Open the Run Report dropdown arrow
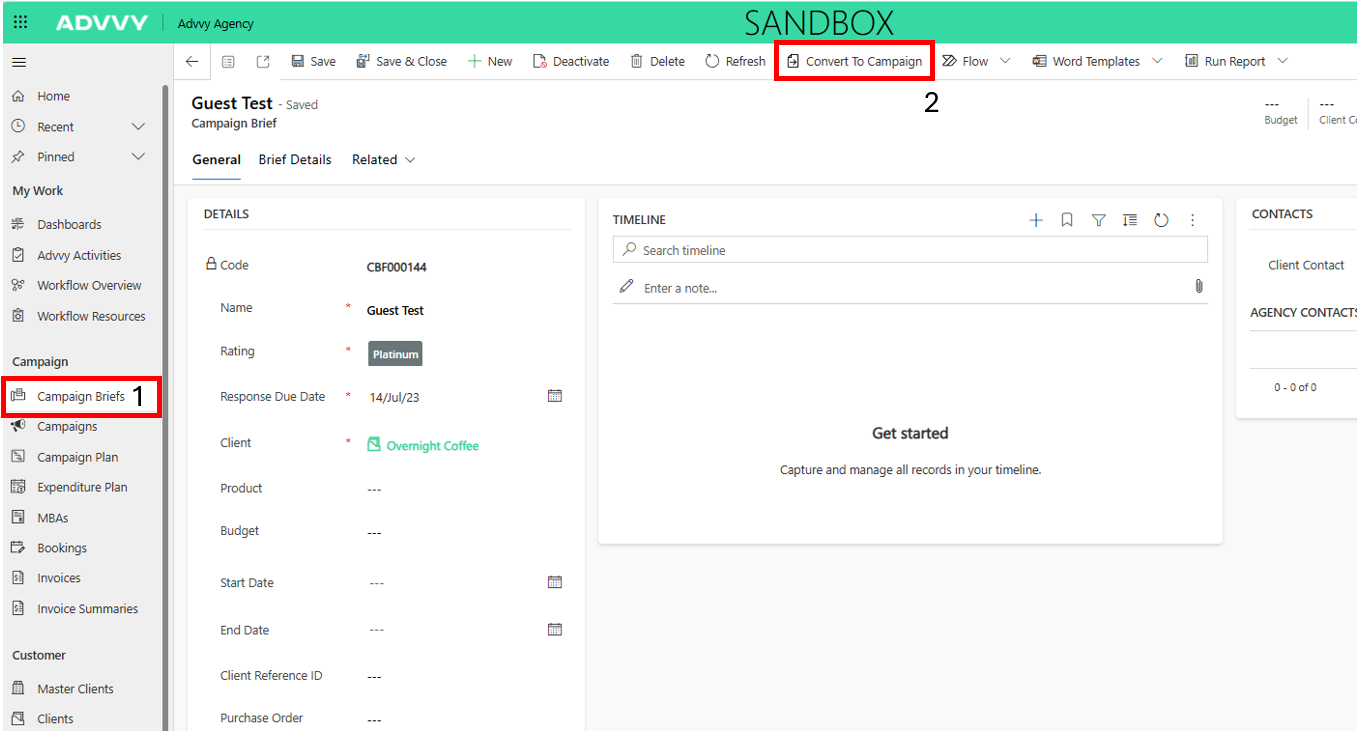 pos(1283,61)
